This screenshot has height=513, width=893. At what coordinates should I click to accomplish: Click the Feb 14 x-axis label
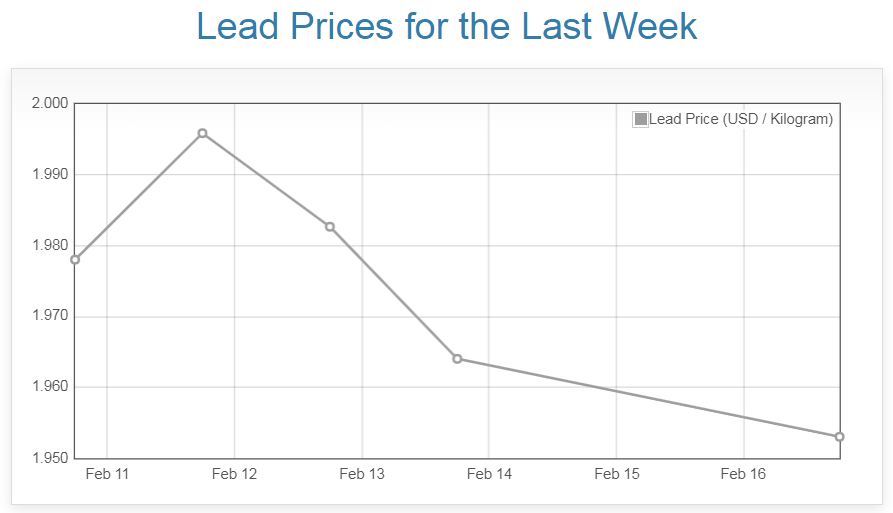click(489, 474)
